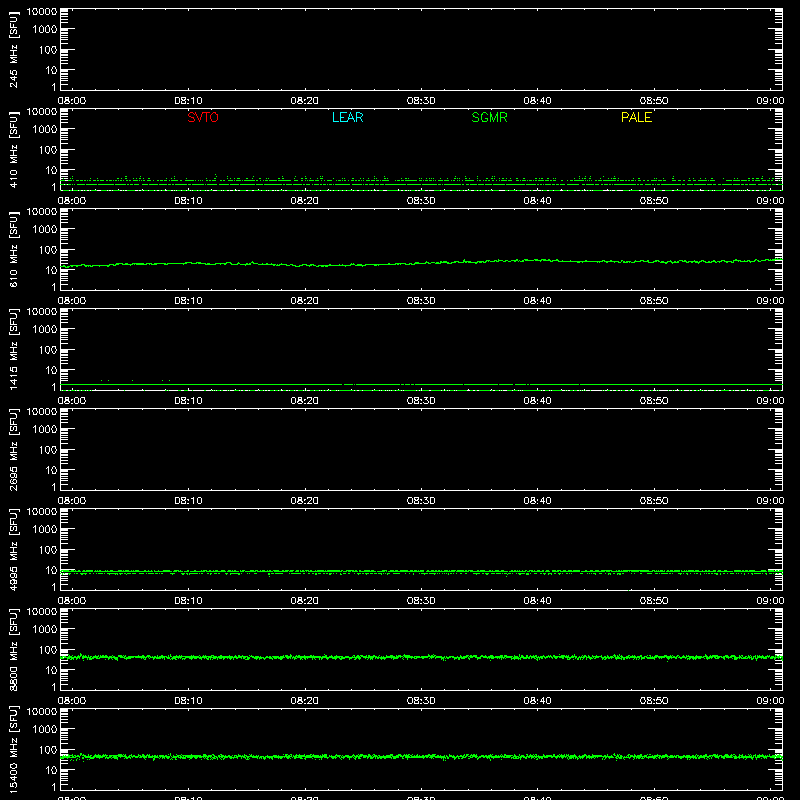Screen dimensions: 800x800
Task: Select the 8800 MHz [SFU] axis title
Action: 13,649
